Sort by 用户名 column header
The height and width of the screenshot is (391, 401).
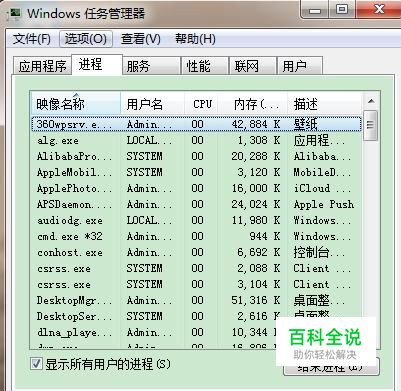(x=152, y=104)
